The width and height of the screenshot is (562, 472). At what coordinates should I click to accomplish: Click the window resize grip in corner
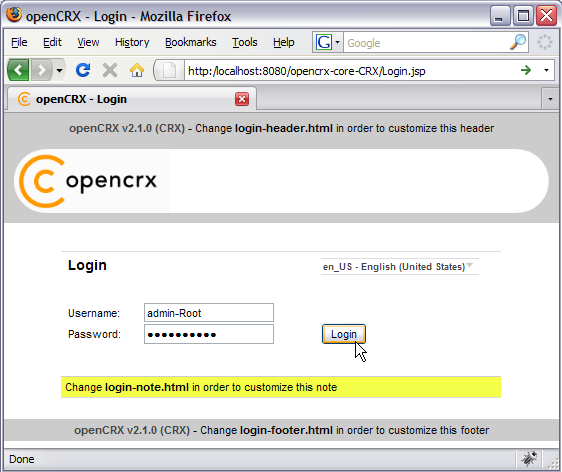coord(553,463)
